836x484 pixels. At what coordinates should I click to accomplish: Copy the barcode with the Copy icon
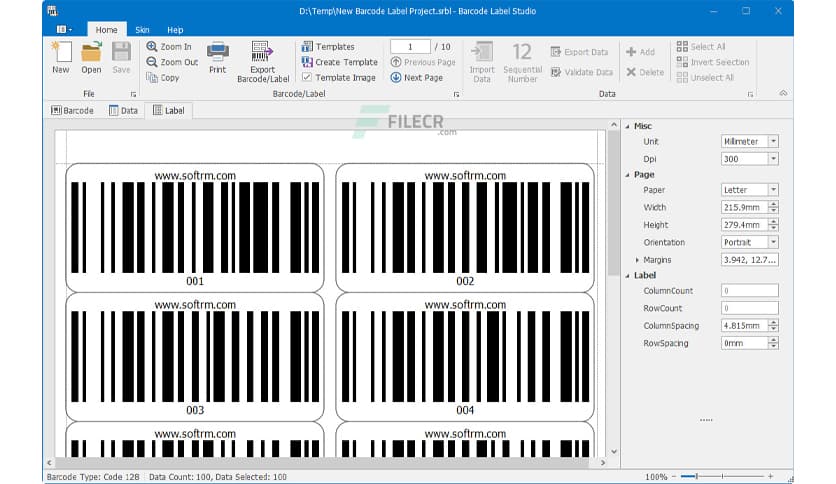tap(163, 78)
